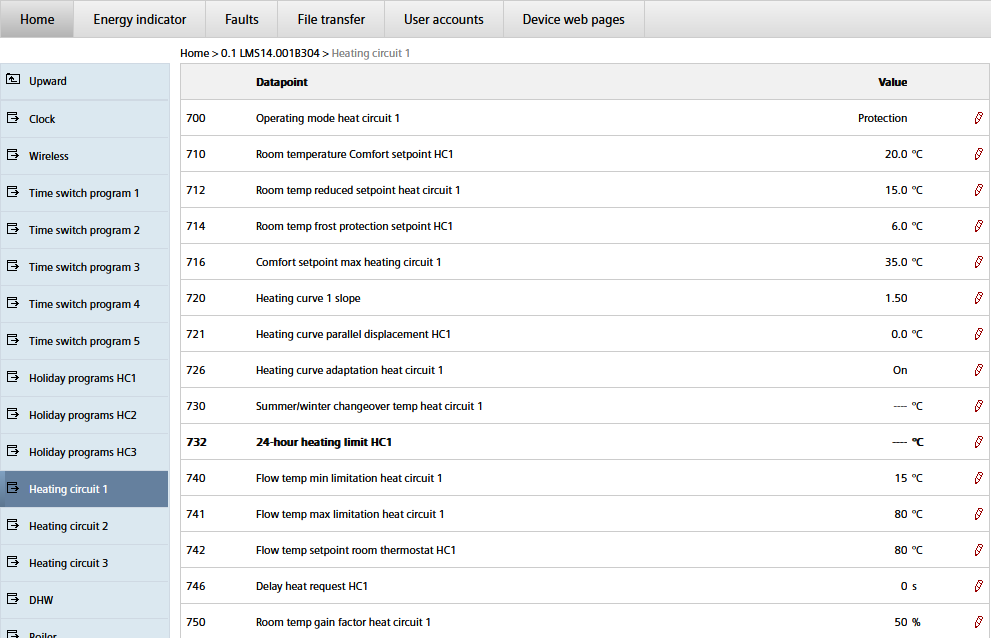Click Home link in breadcrumb
Screen dimensions: 991x638
(x=194, y=53)
